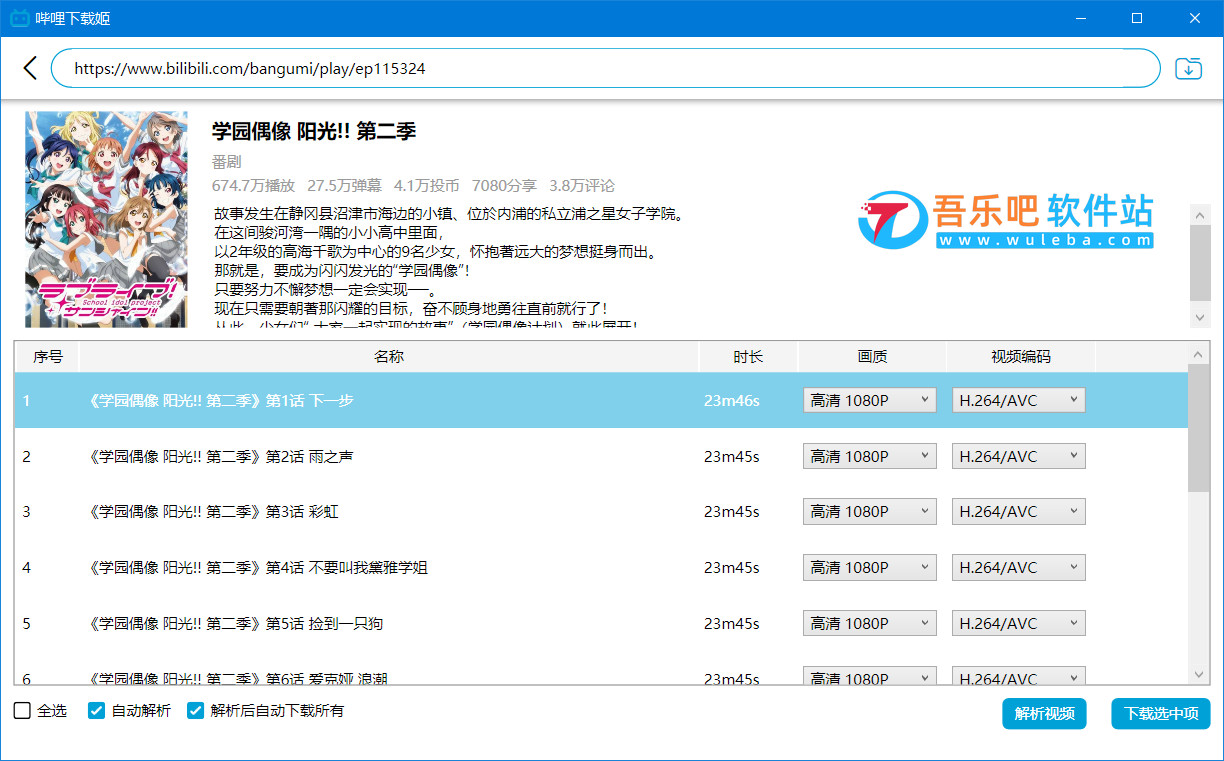Click the 解析视频 button

pos(1044,713)
